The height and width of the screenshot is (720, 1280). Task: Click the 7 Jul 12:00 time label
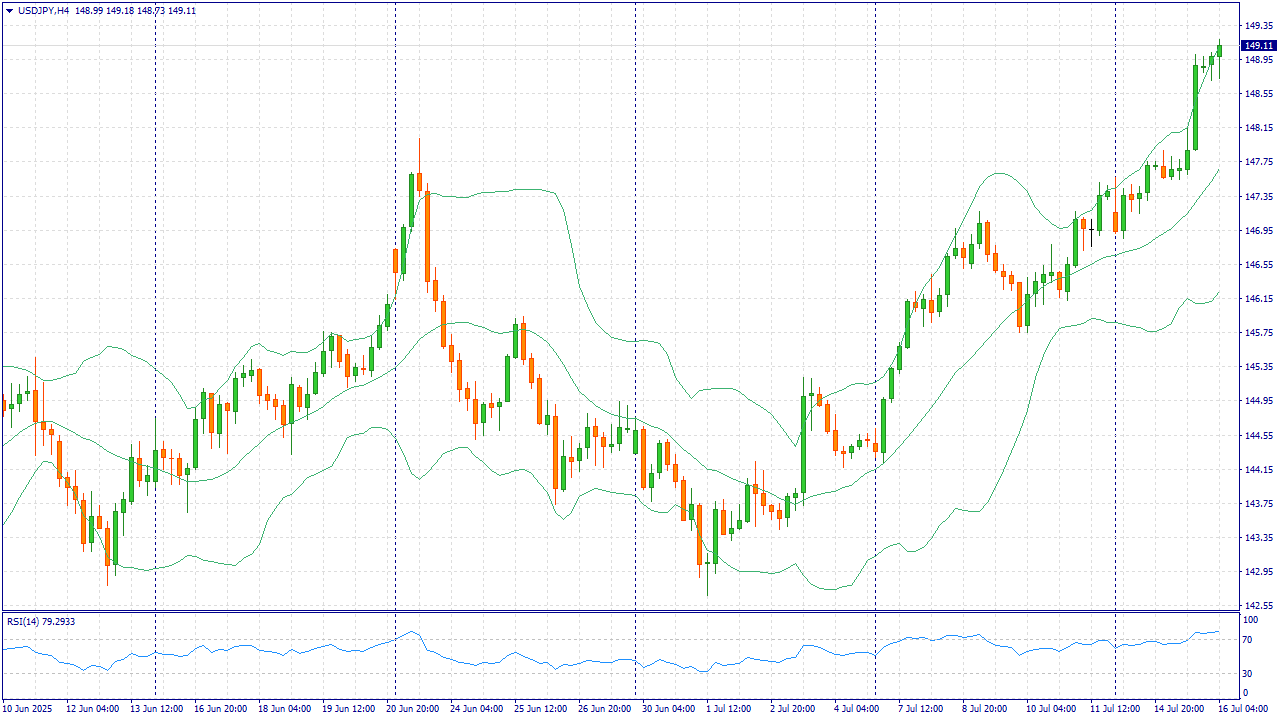click(921, 708)
